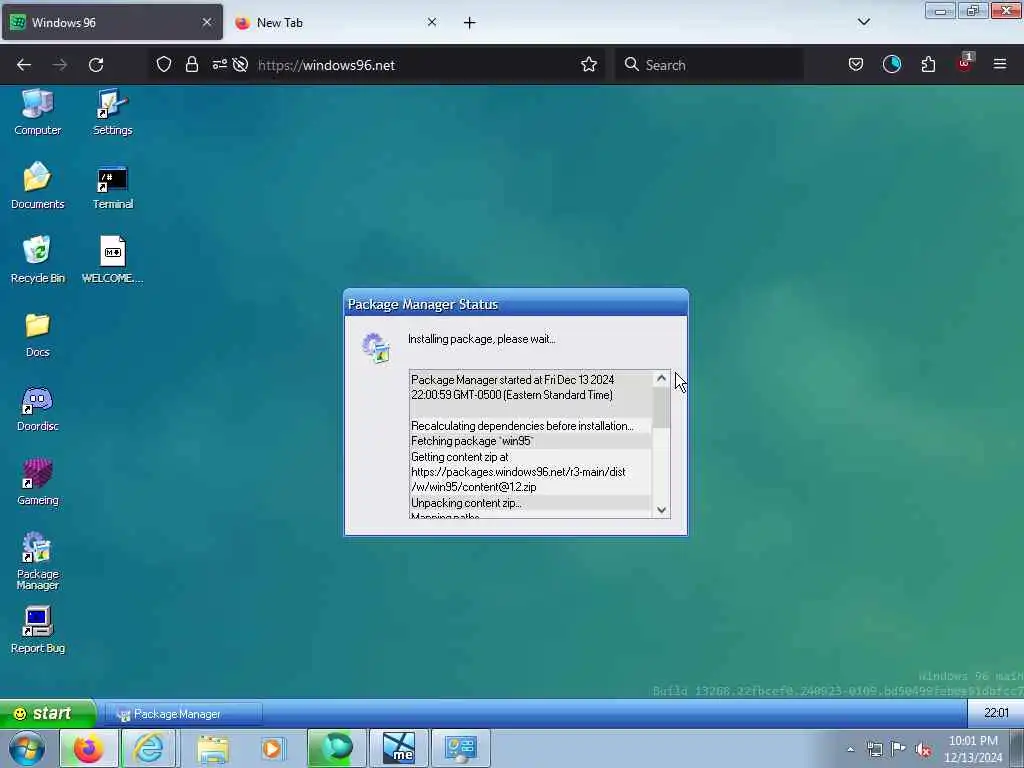Viewport: 1024px width, 768px height.
Task: Bookmark this page with the star
Action: (x=588, y=64)
